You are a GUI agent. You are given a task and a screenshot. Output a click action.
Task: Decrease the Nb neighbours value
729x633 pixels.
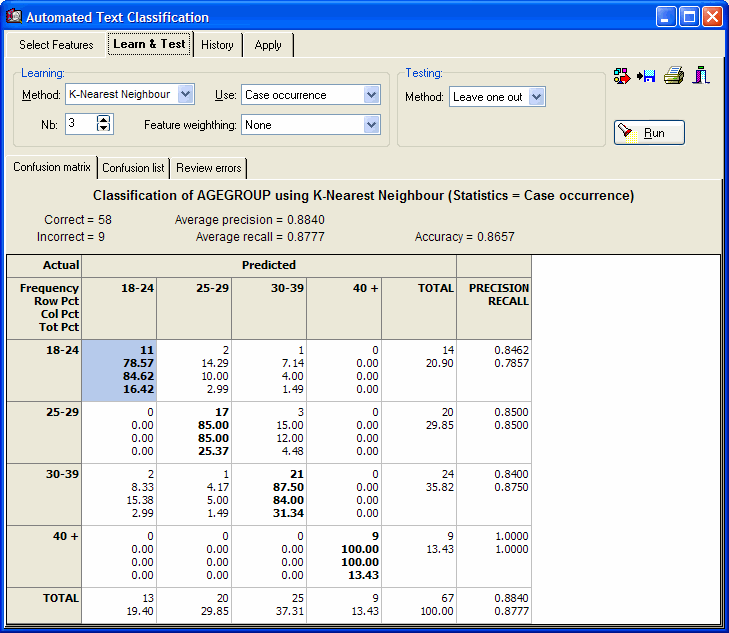104,129
